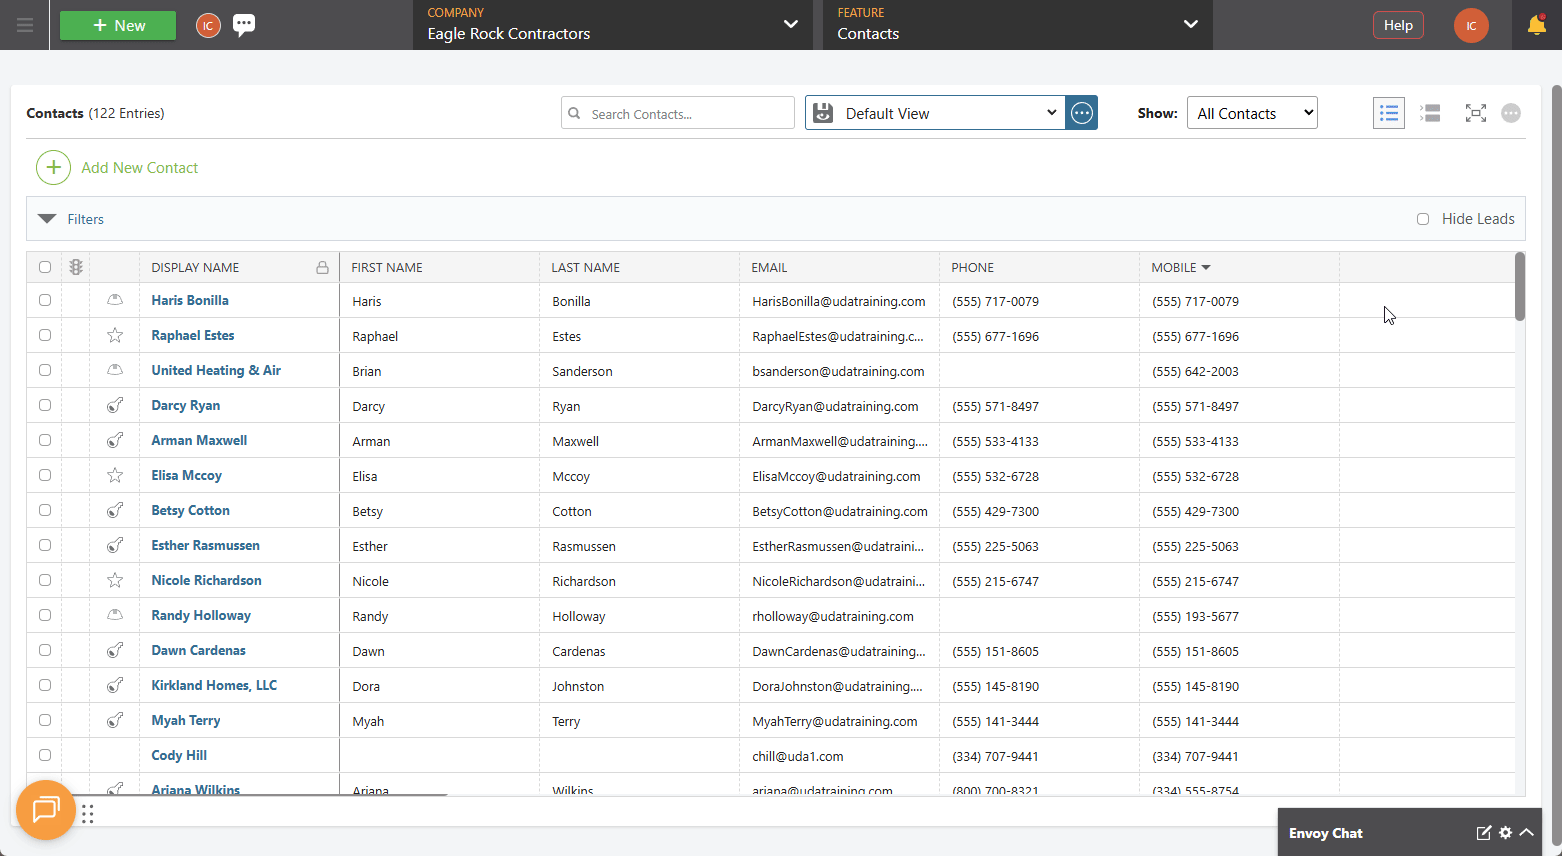
Task: Open Envoy Chat settings gear
Action: (1506, 833)
